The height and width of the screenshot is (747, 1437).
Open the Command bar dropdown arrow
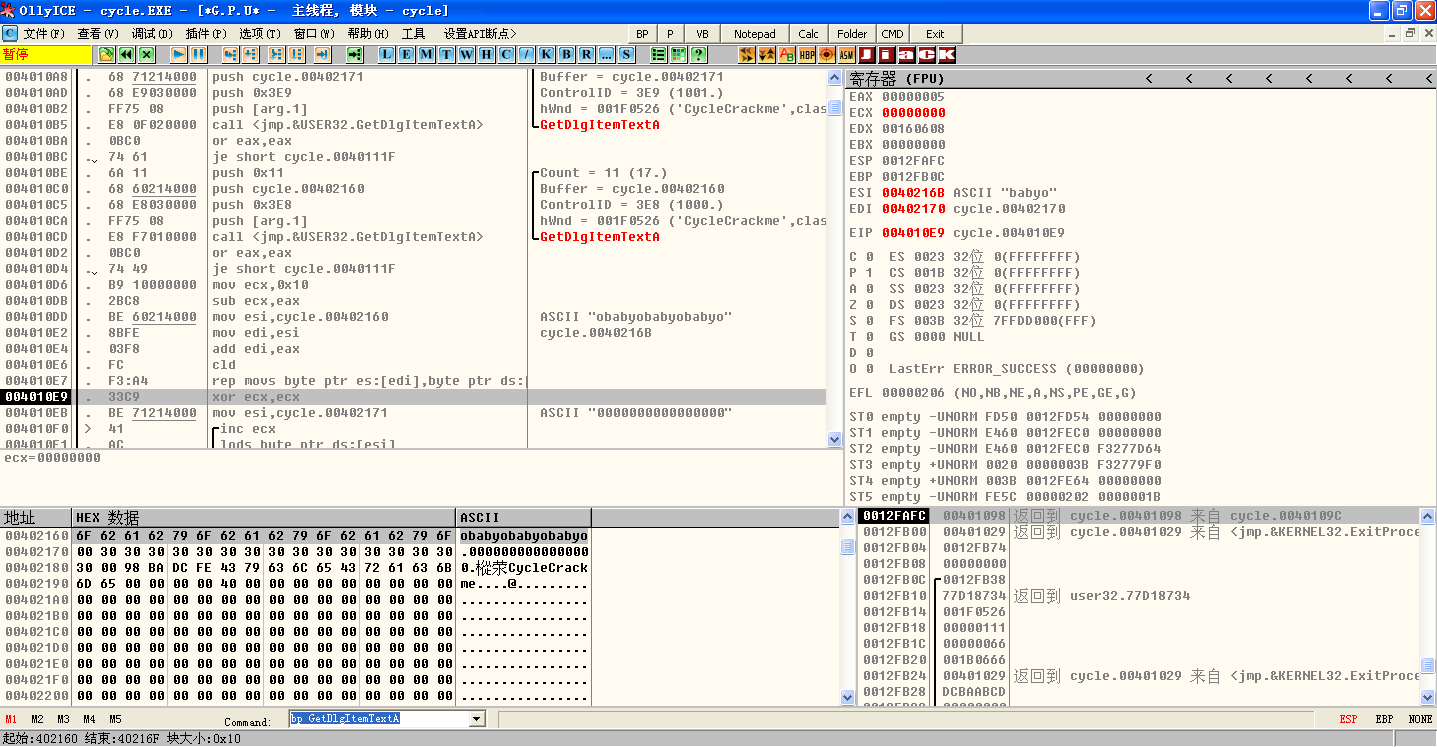(x=477, y=719)
